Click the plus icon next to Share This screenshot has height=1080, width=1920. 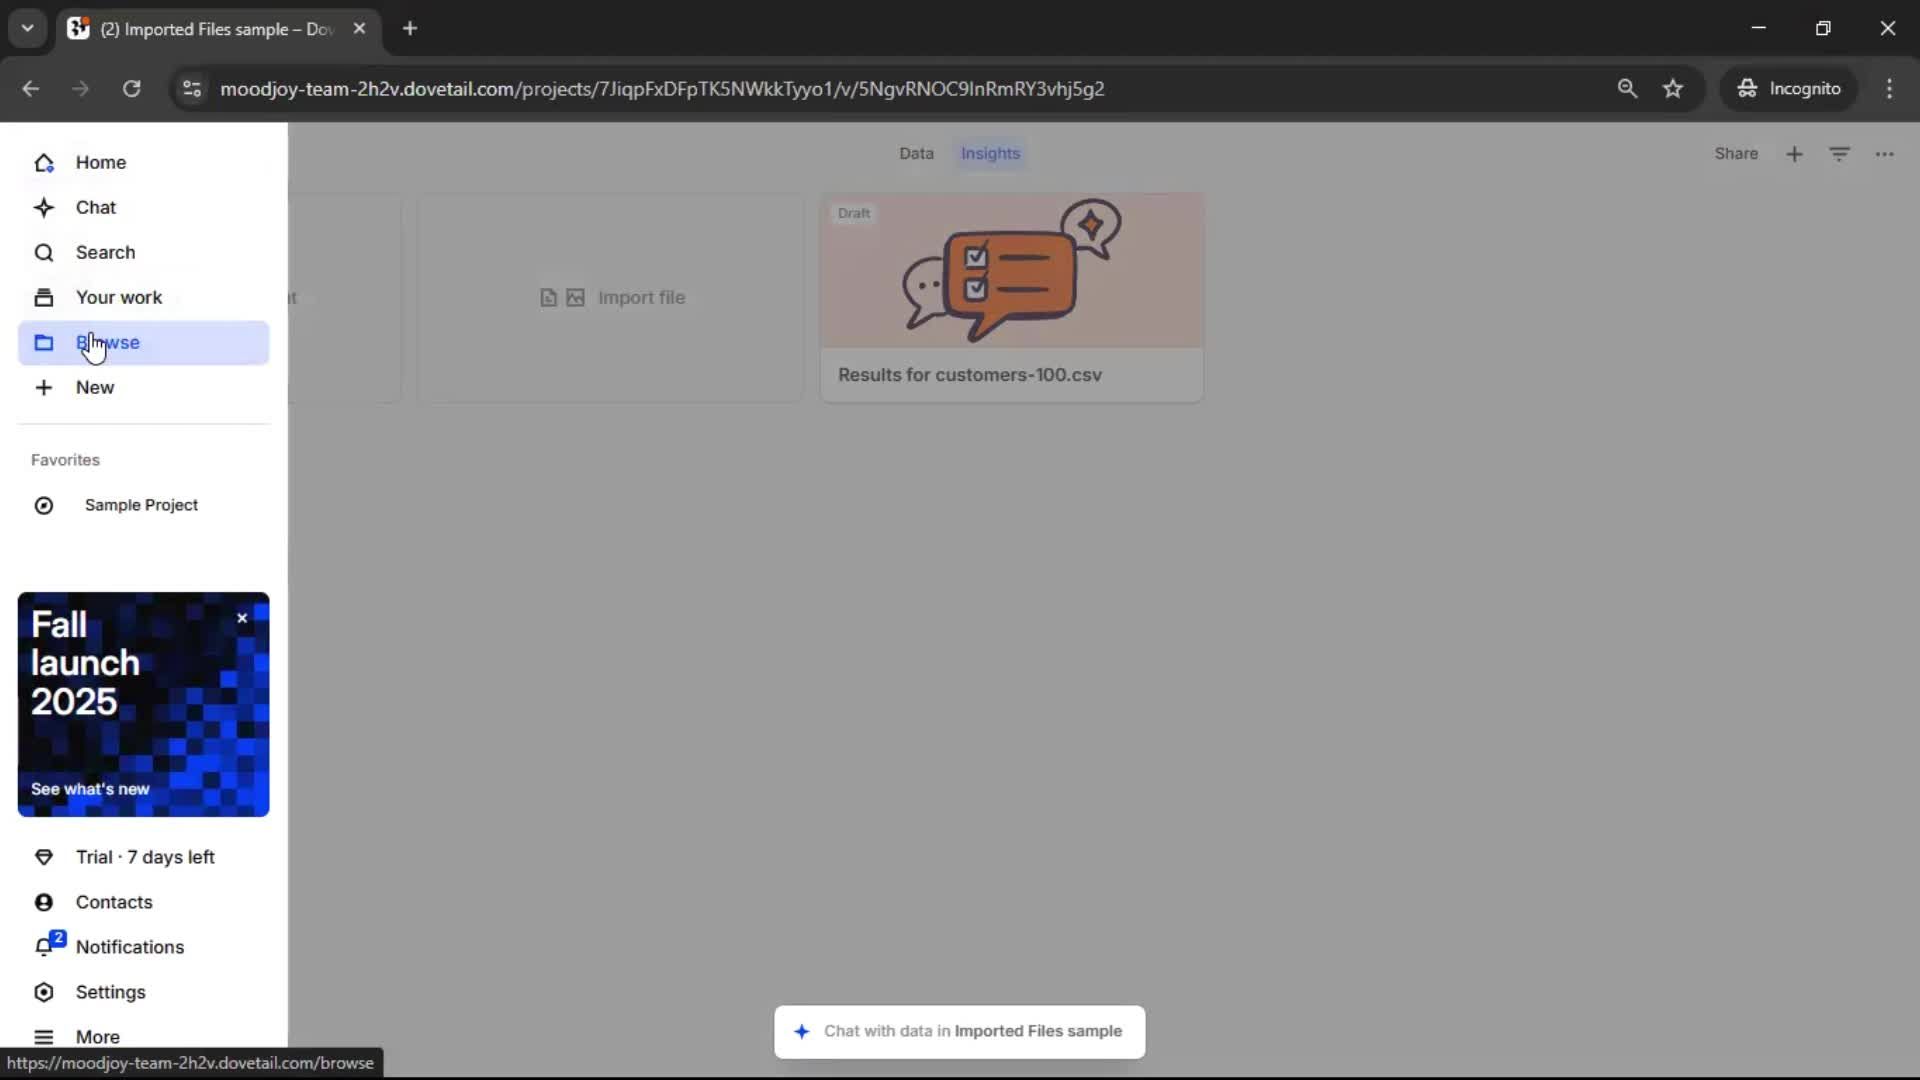pyautogui.click(x=1794, y=154)
